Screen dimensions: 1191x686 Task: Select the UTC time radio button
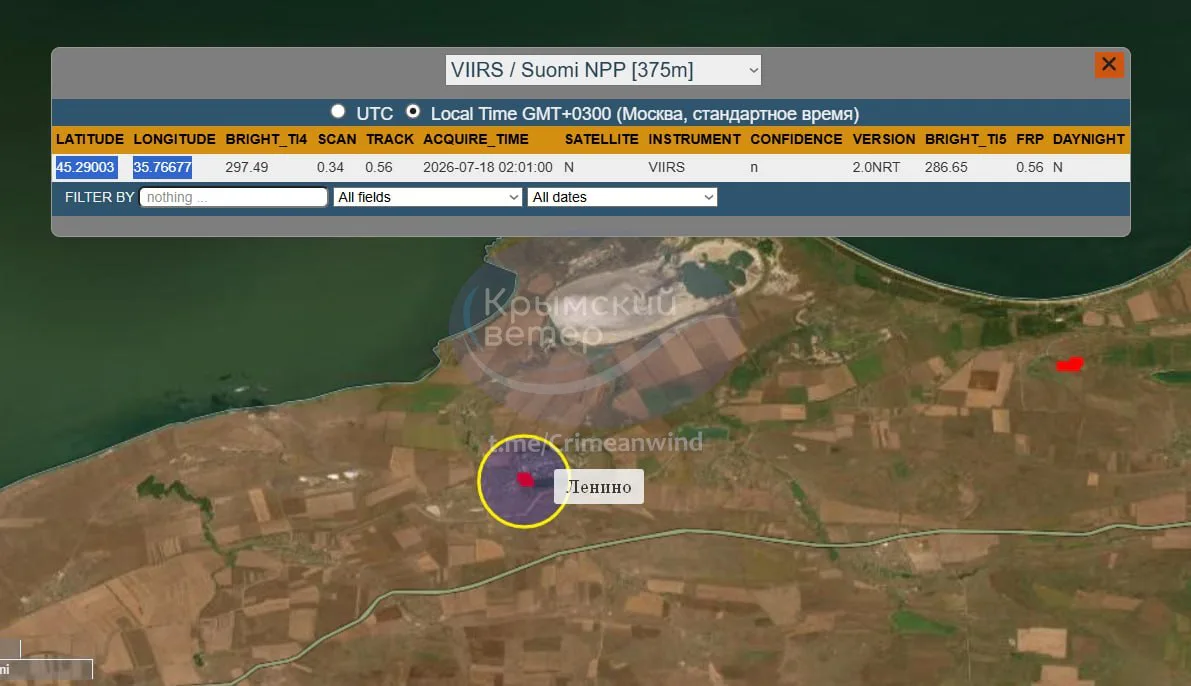point(338,112)
